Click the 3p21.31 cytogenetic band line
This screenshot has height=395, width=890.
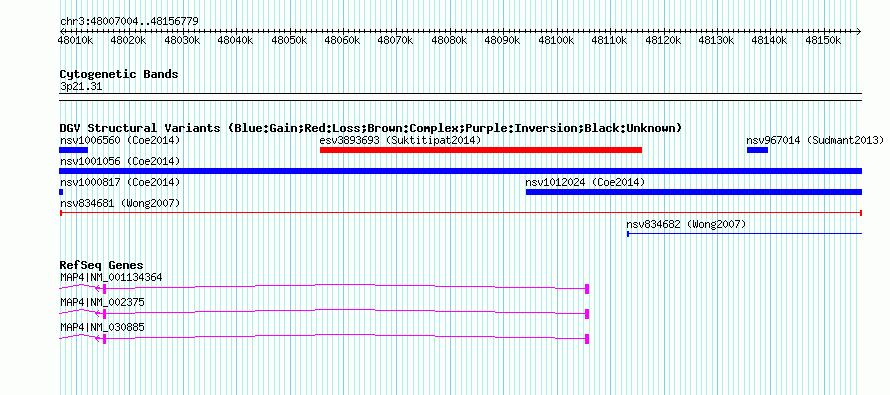pyautogui.click(x=460, y=96)
